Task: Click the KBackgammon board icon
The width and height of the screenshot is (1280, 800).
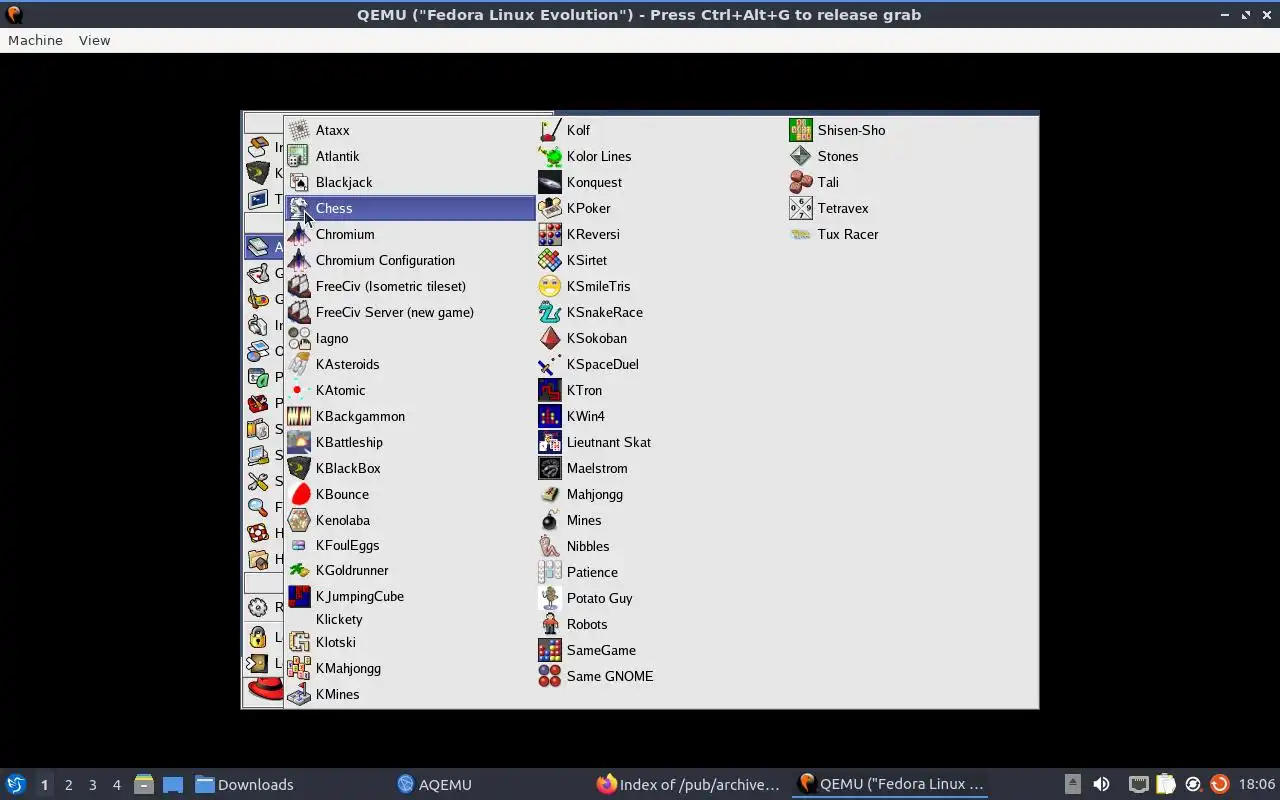Action: [x=298, y=416]
